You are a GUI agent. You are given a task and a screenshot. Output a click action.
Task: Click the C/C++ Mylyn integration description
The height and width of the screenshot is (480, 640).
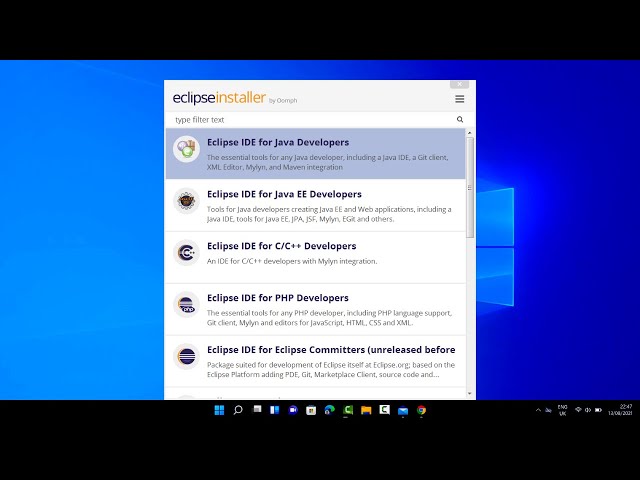tap(292, 261)
